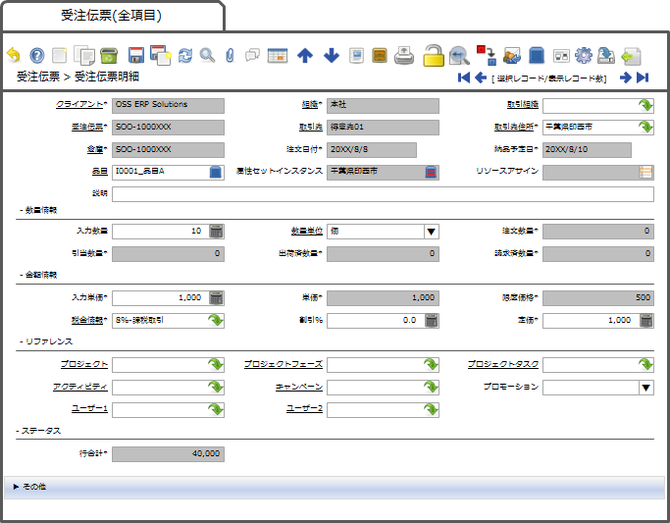Open プロジェクトフェーズ lookup green arrow
The width and height of the screenshot is (670, 523).
pos(431,365)
